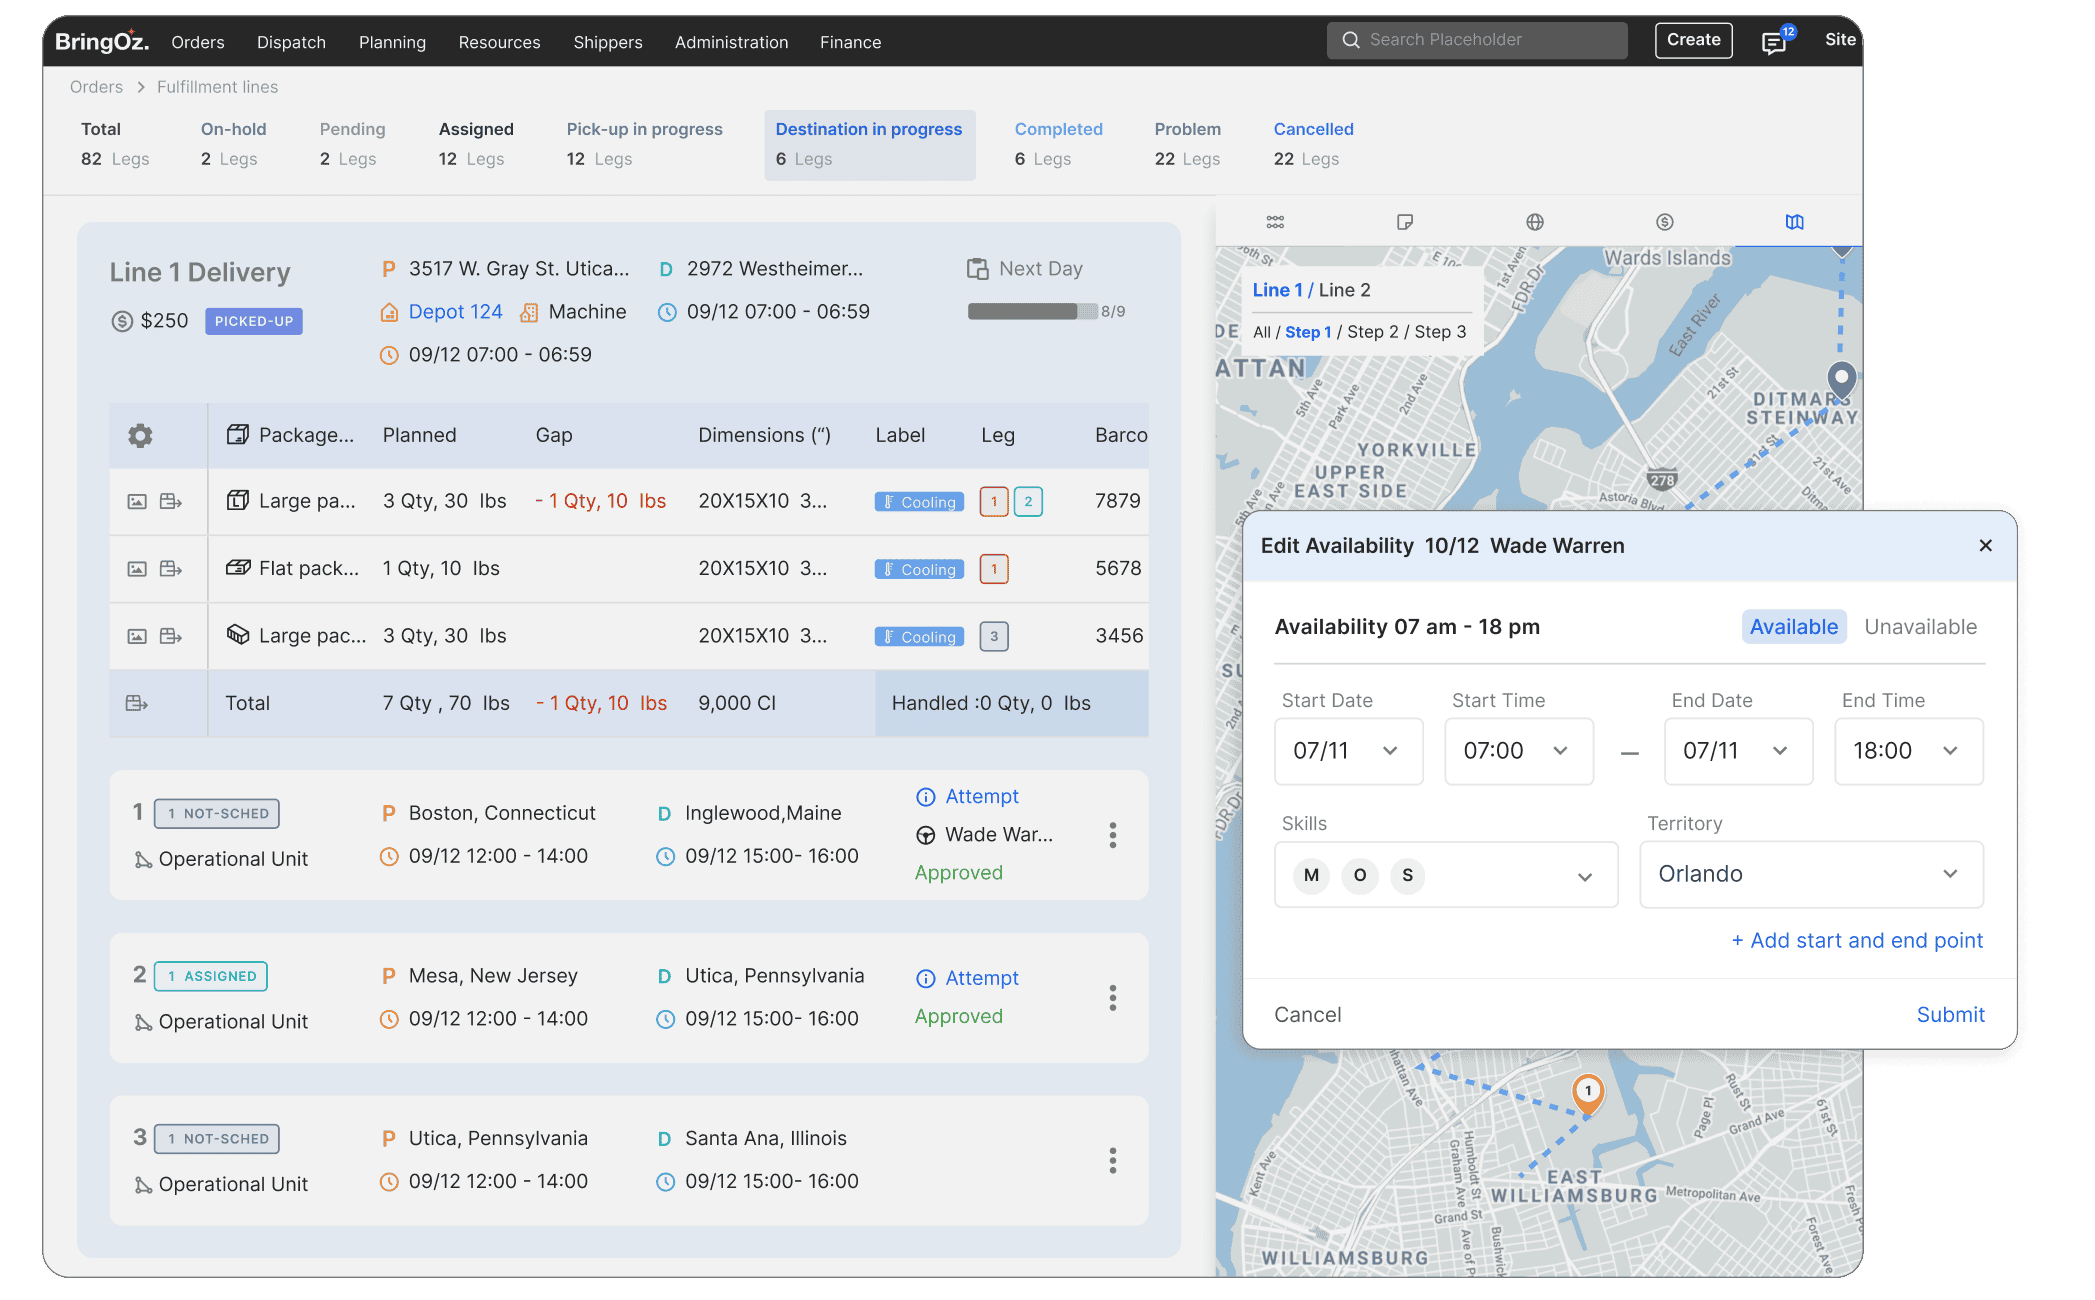Open image icon in Flat pack row
Image resolution: width=2095 pixels, height=1300 pixels.
coord(137,569)
